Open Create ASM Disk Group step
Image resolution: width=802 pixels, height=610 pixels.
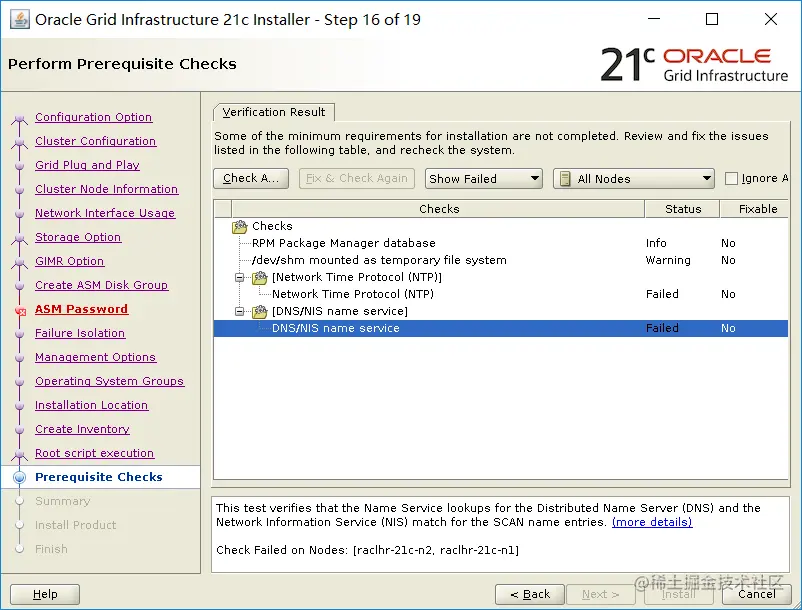(101, 285)
